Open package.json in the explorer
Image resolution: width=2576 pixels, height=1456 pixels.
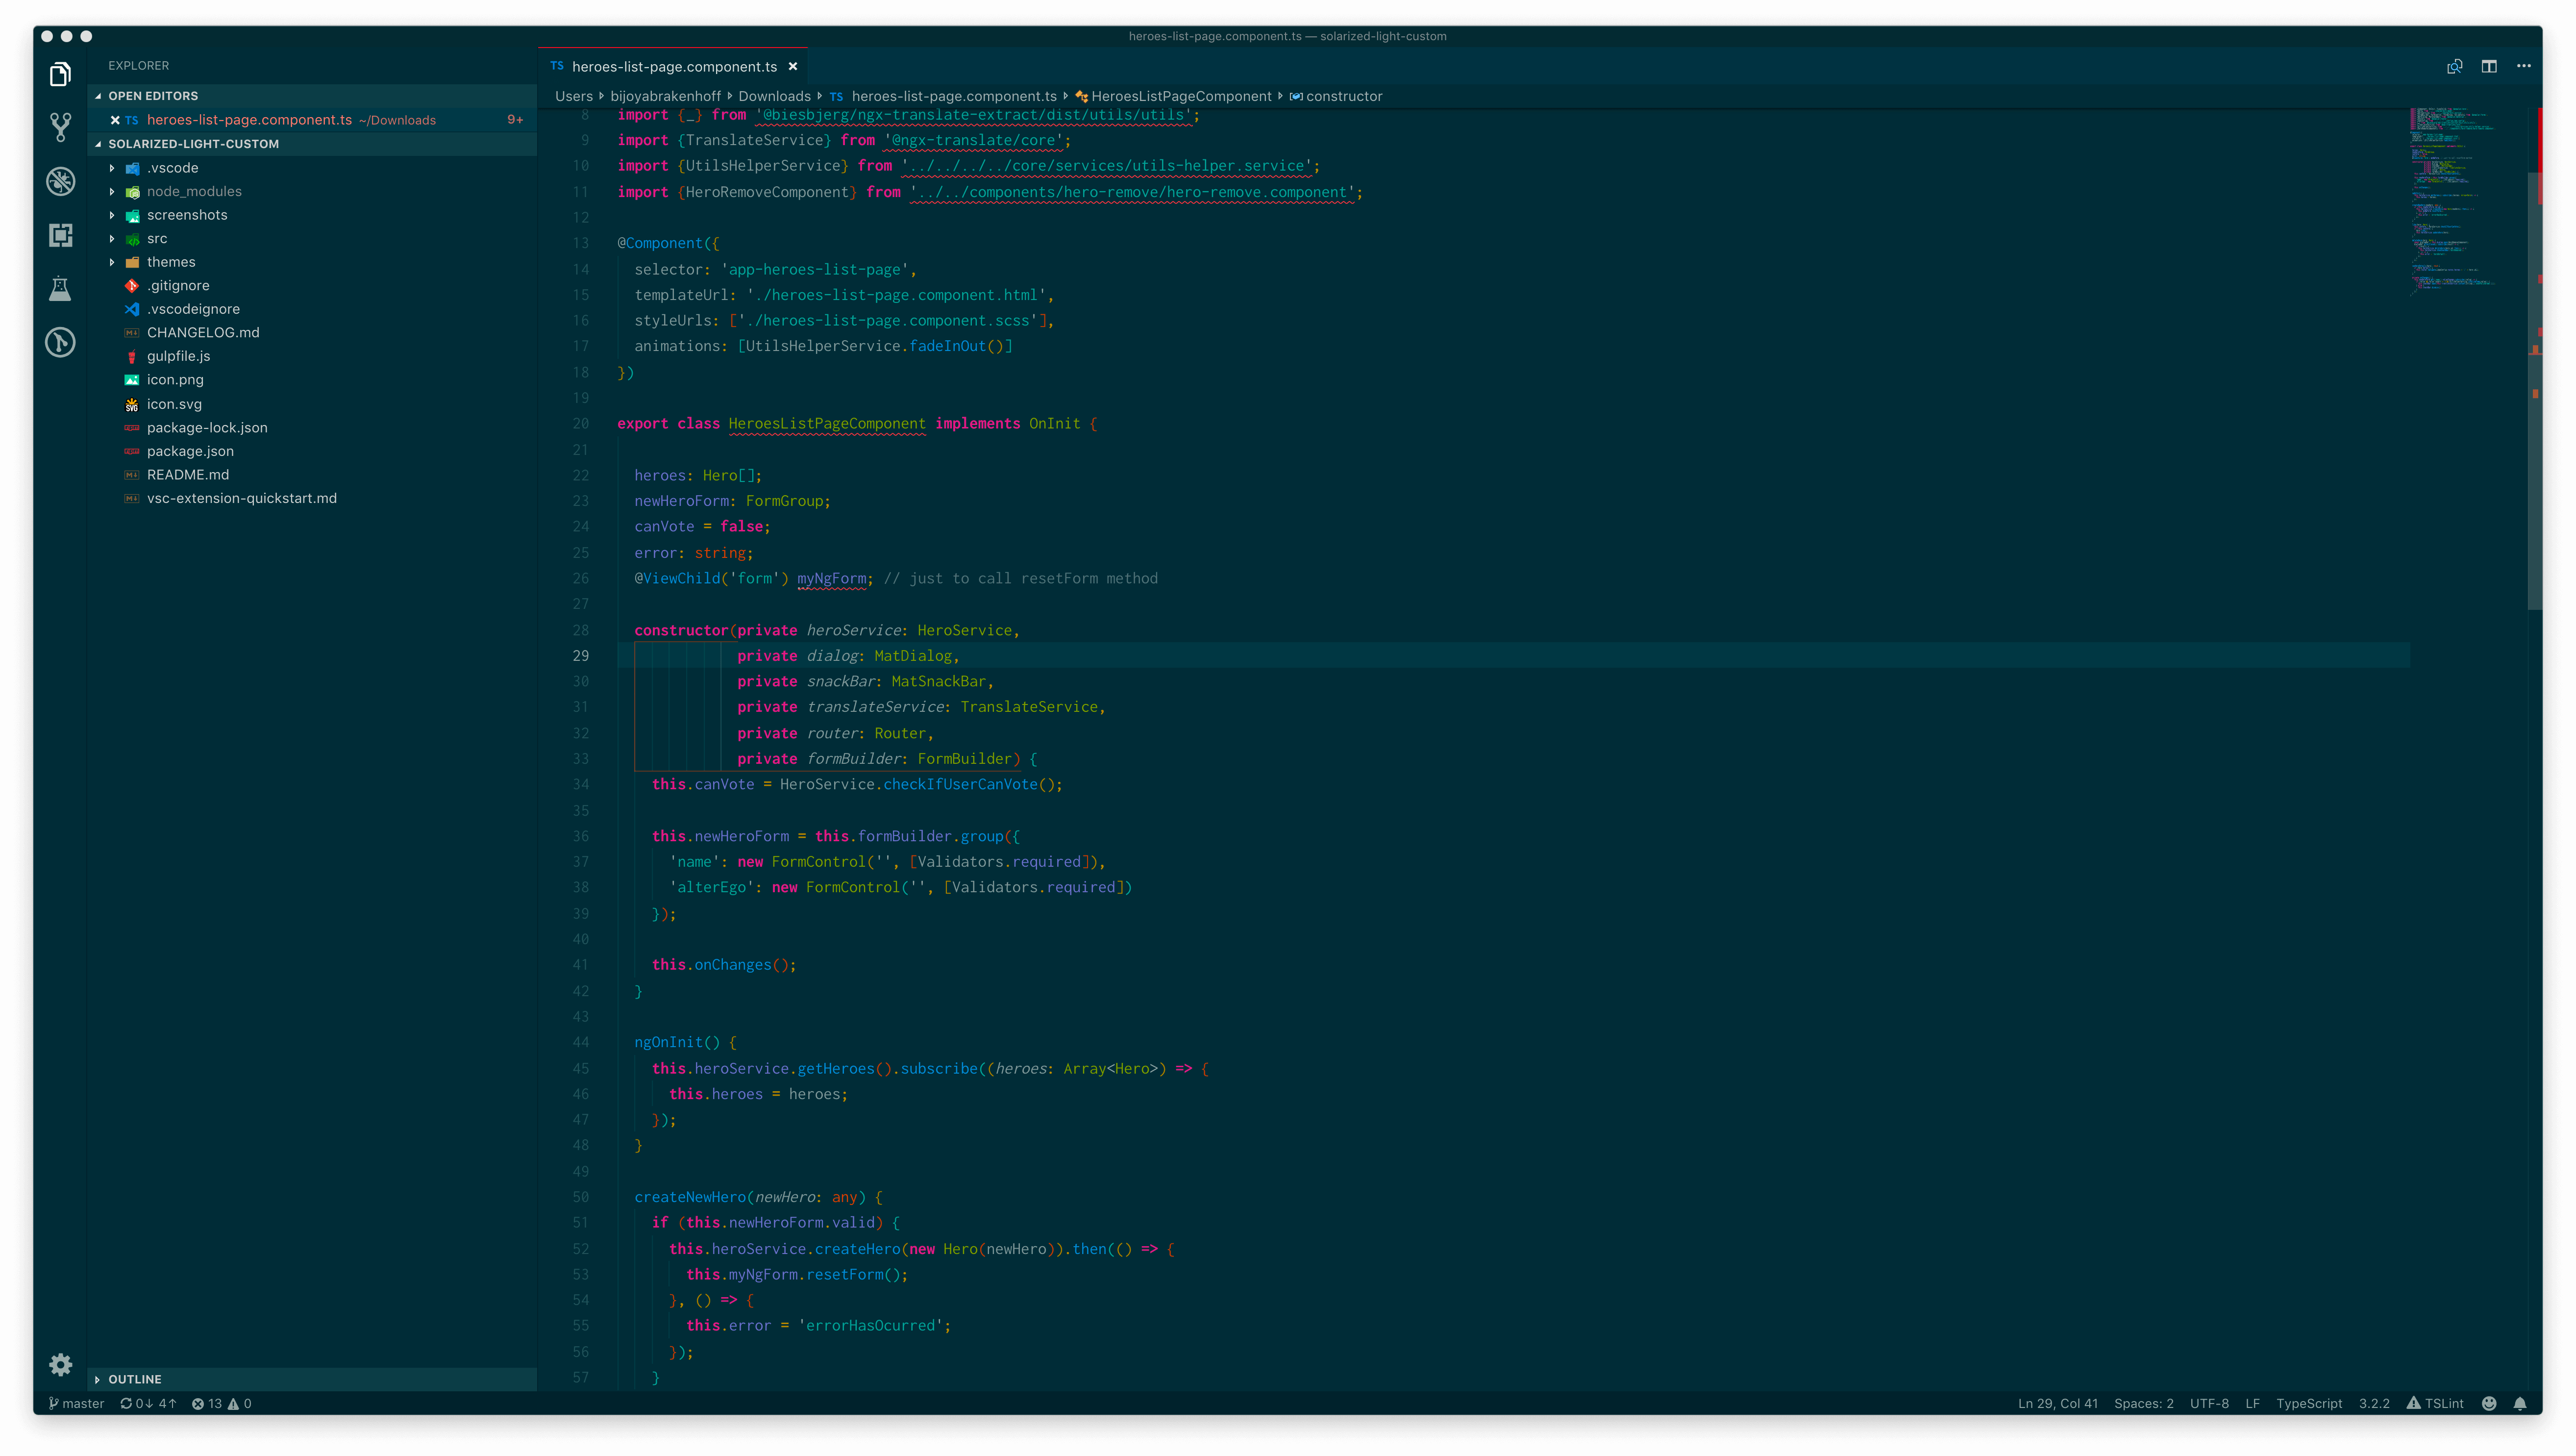point(190,451)
